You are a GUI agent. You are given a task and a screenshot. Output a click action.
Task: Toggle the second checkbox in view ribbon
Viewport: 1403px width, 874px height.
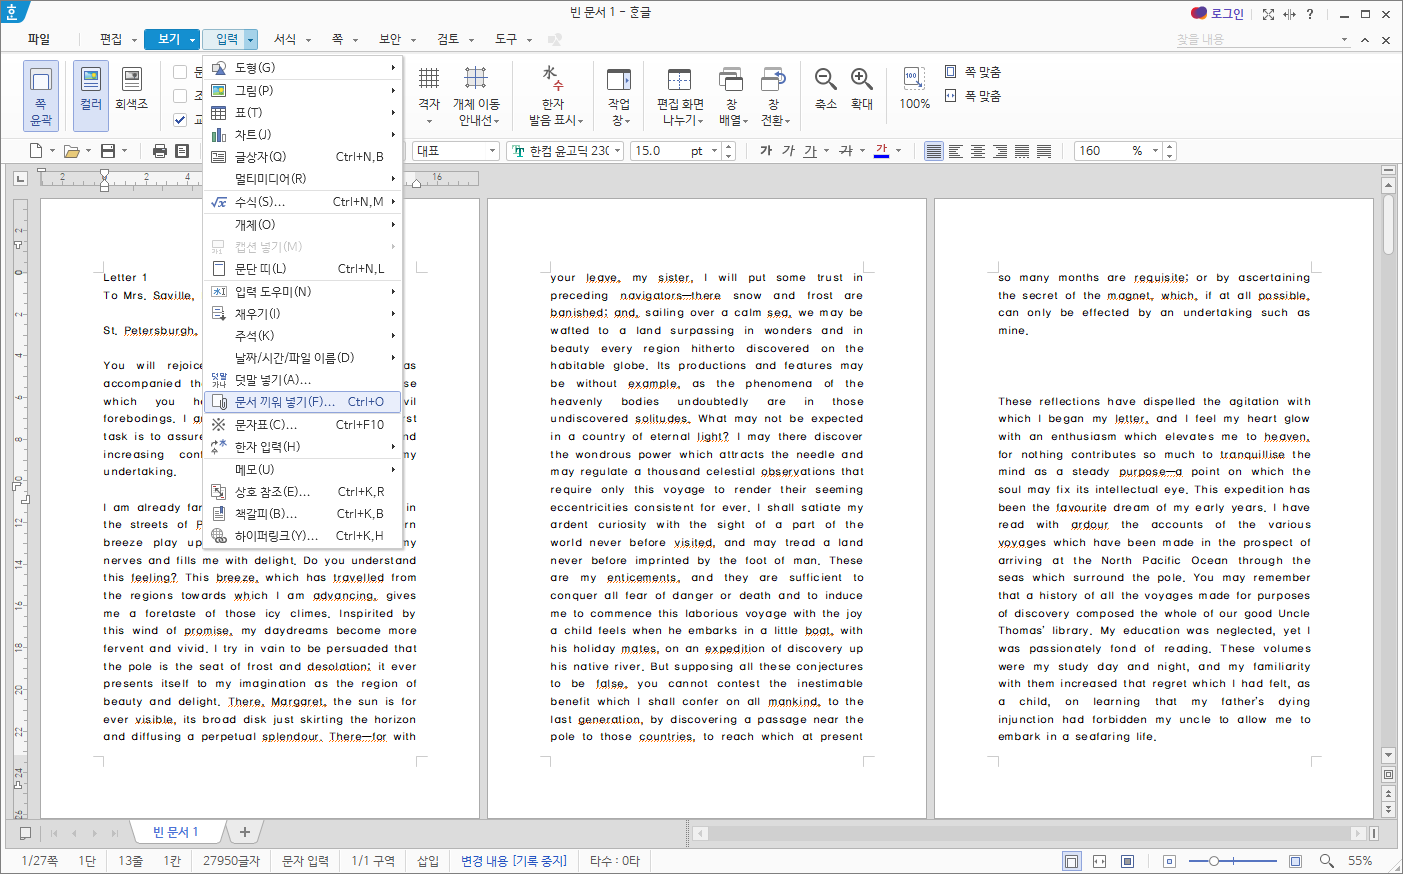(180, 96)
